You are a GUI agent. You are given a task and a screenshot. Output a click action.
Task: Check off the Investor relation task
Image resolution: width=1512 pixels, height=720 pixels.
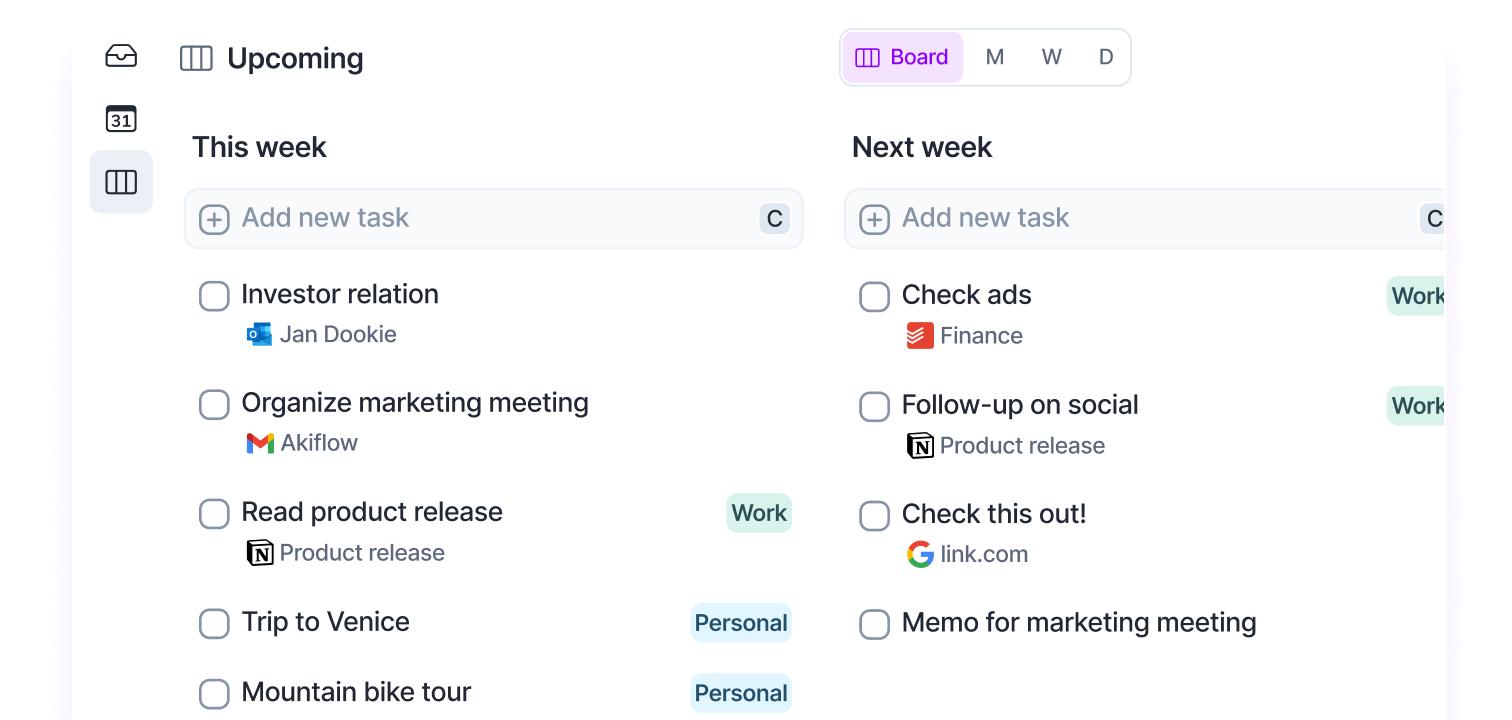coord(214,296)
